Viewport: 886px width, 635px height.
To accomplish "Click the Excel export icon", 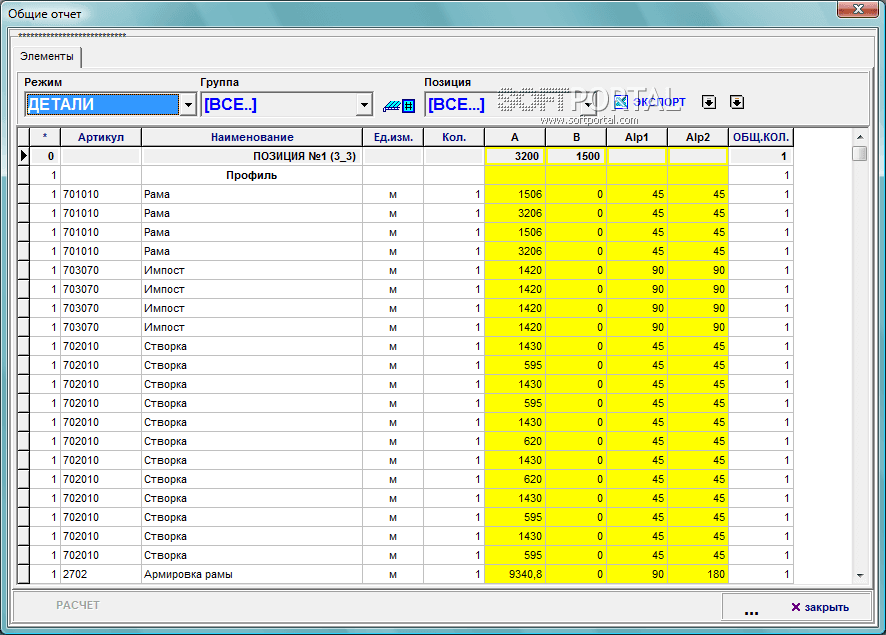I will (x=620, y=102).
